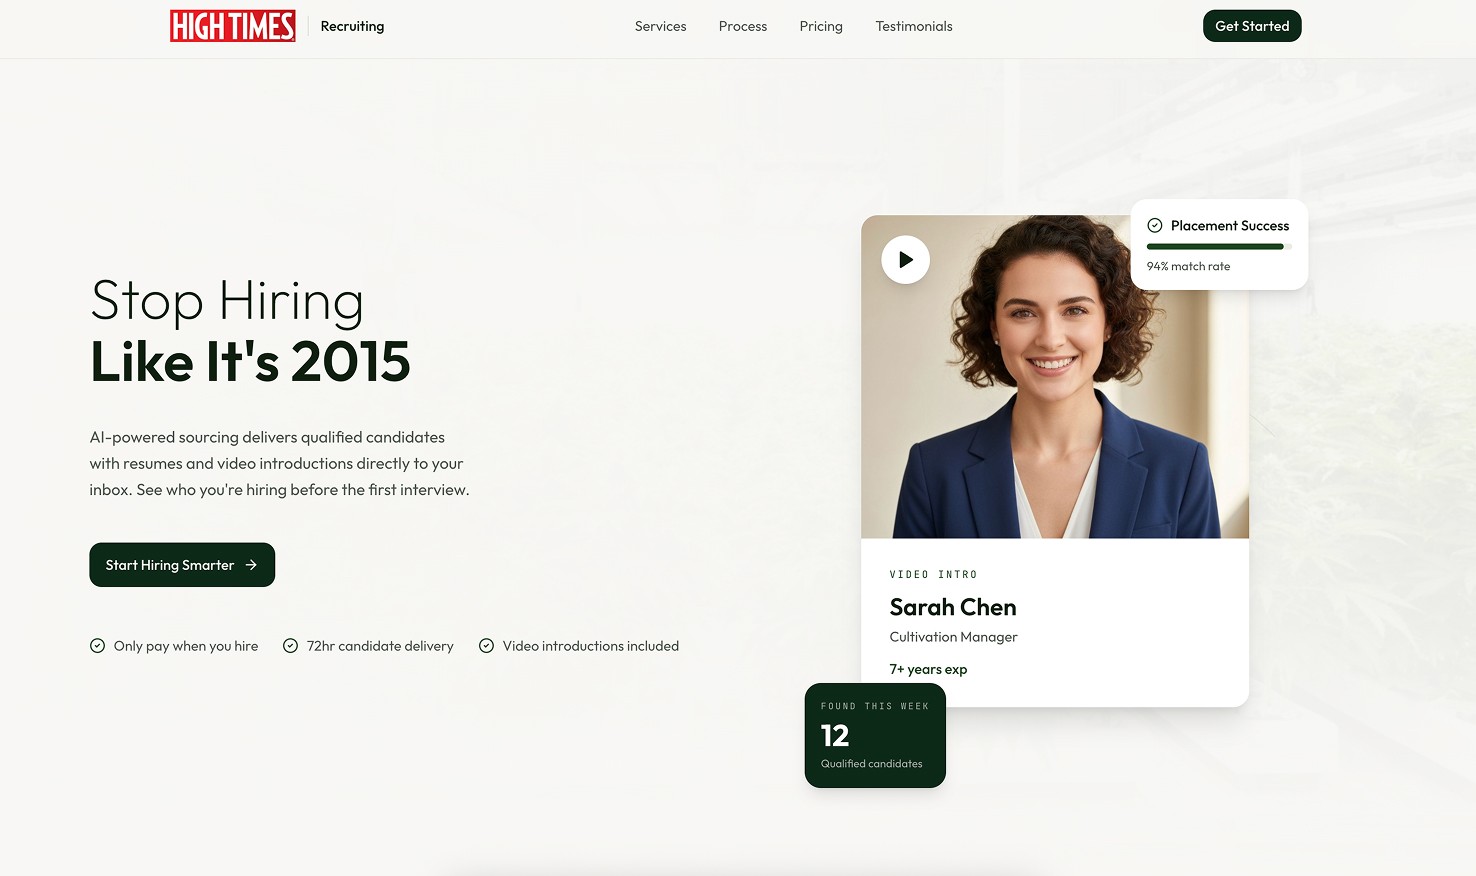Select the name Sarah Chen
The image size is (1476, 876).
(953, 607)
